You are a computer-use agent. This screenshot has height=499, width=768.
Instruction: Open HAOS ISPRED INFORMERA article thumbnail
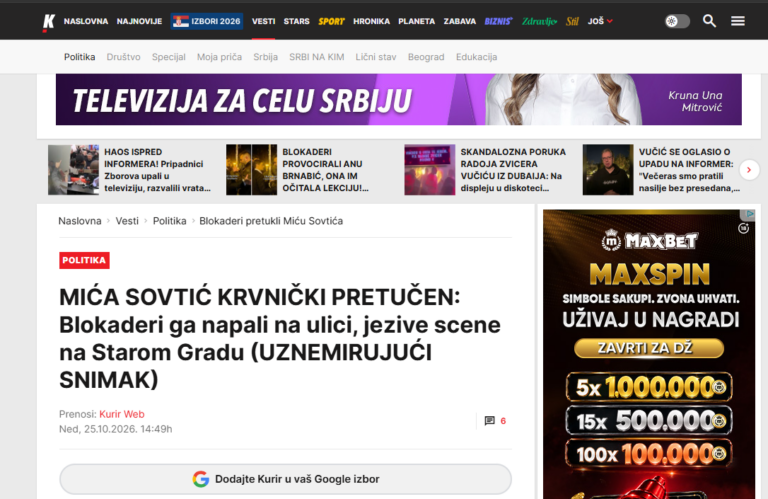[73, 170]
